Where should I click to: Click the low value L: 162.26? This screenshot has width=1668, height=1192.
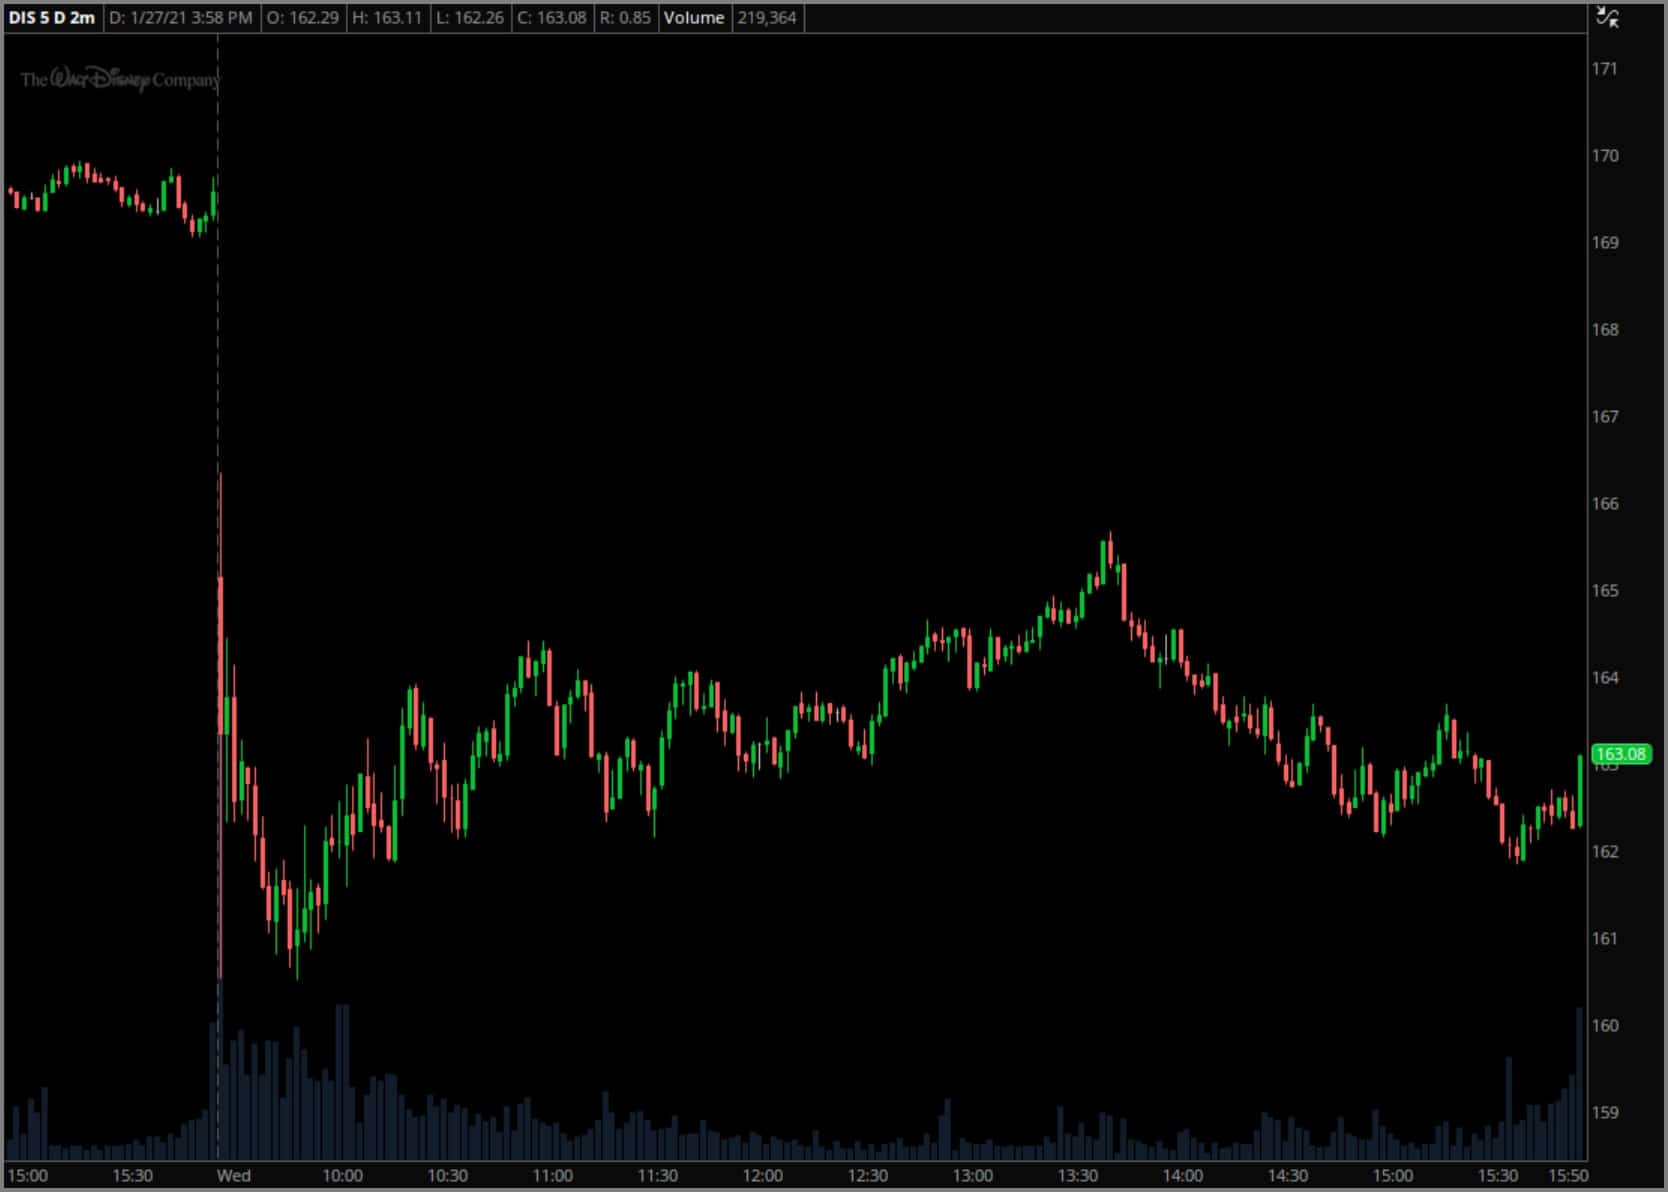(x=470, y=18)
